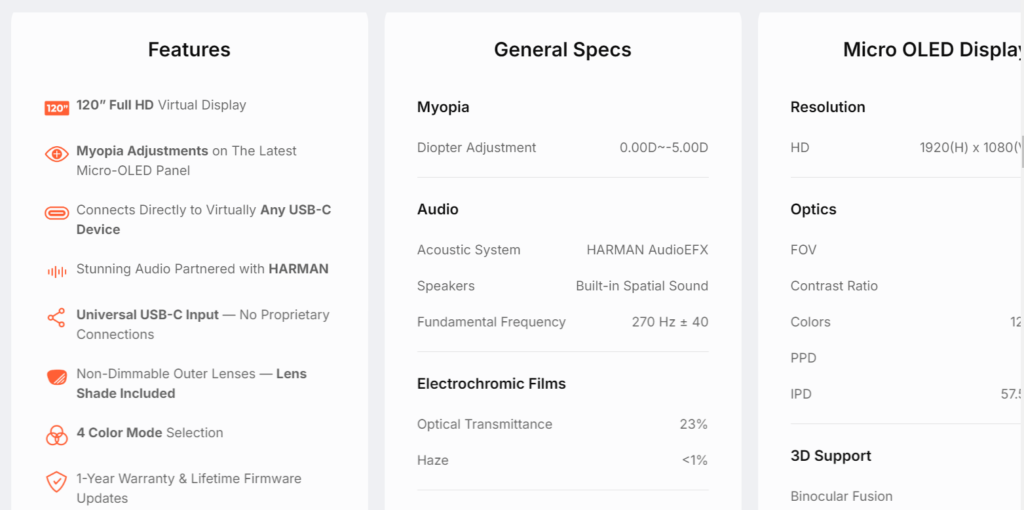Click the eye icon beside Myopia Adjustments
1024x510 pixels.
pyautogui.click(x=57, y=154)
